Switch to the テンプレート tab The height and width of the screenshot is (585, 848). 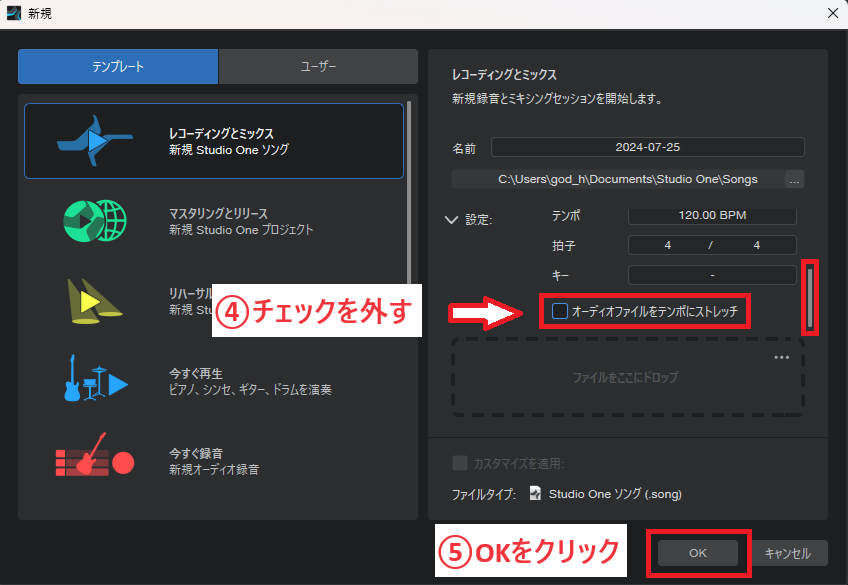pos(117,66)
